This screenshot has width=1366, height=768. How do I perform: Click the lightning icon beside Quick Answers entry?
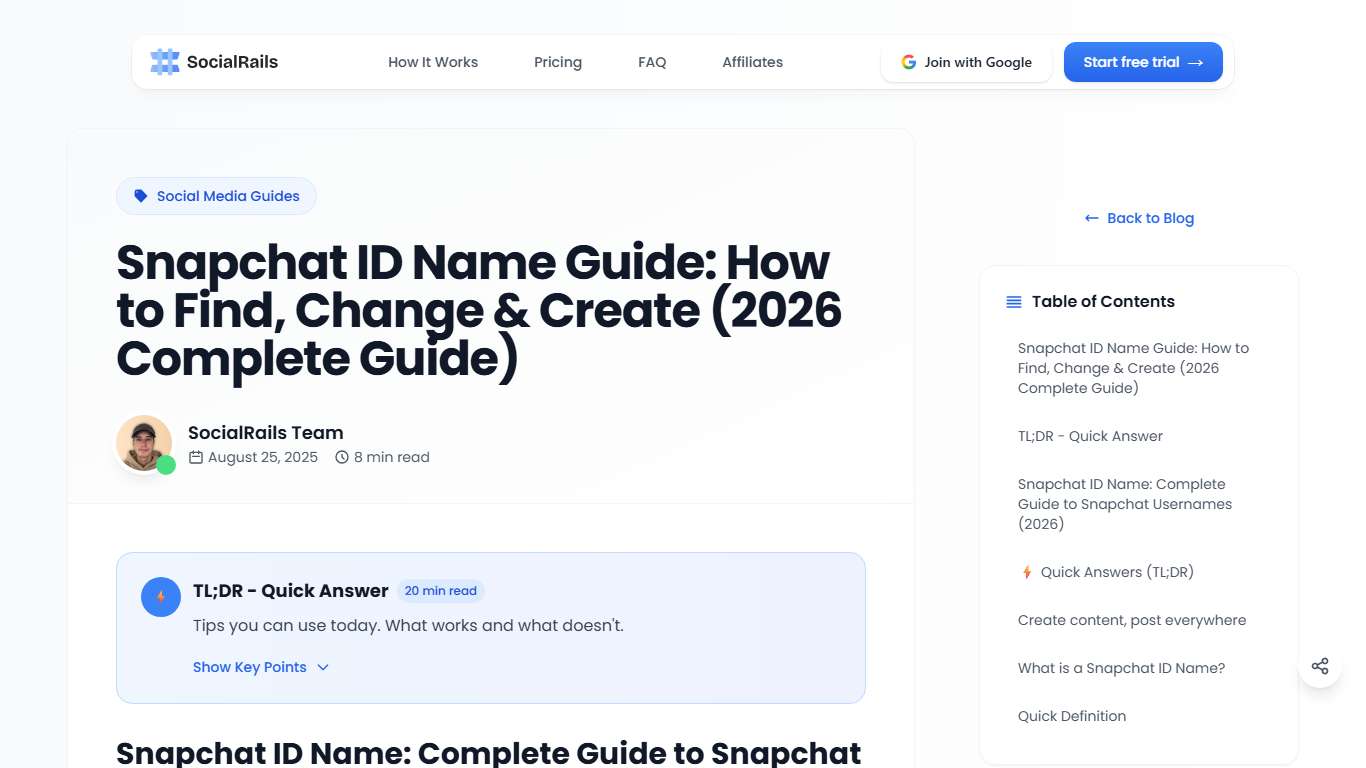pos(1026,571)
